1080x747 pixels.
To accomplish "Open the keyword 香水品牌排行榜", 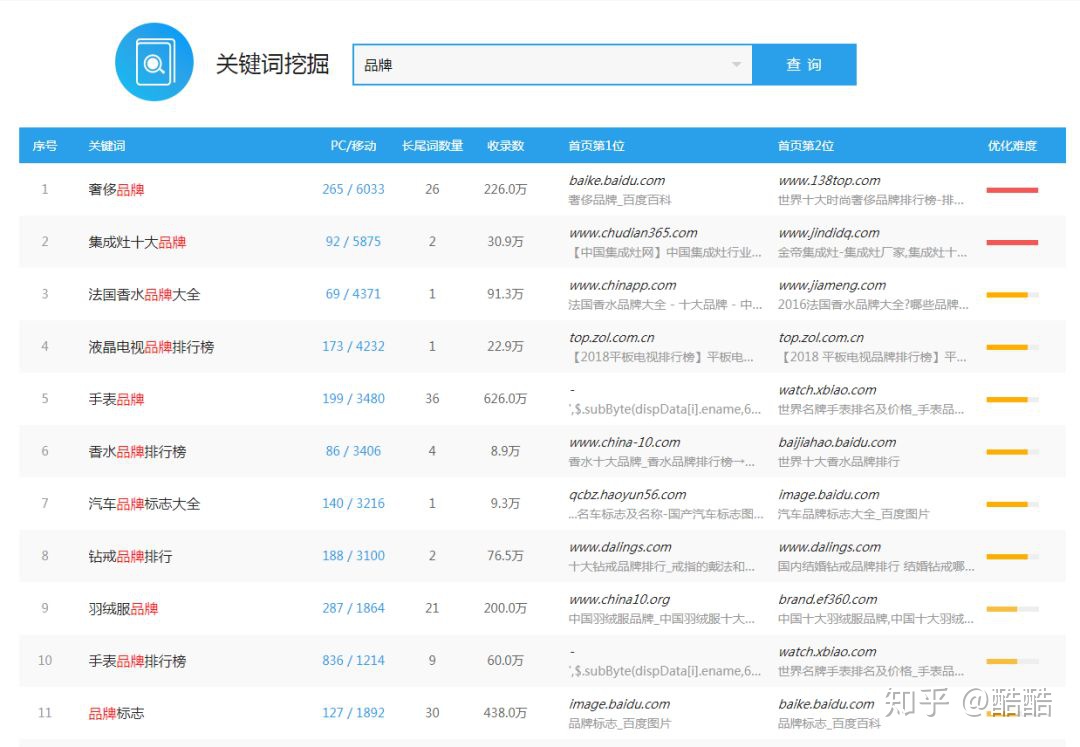I will pyautogui.click(x=137, y=451).
